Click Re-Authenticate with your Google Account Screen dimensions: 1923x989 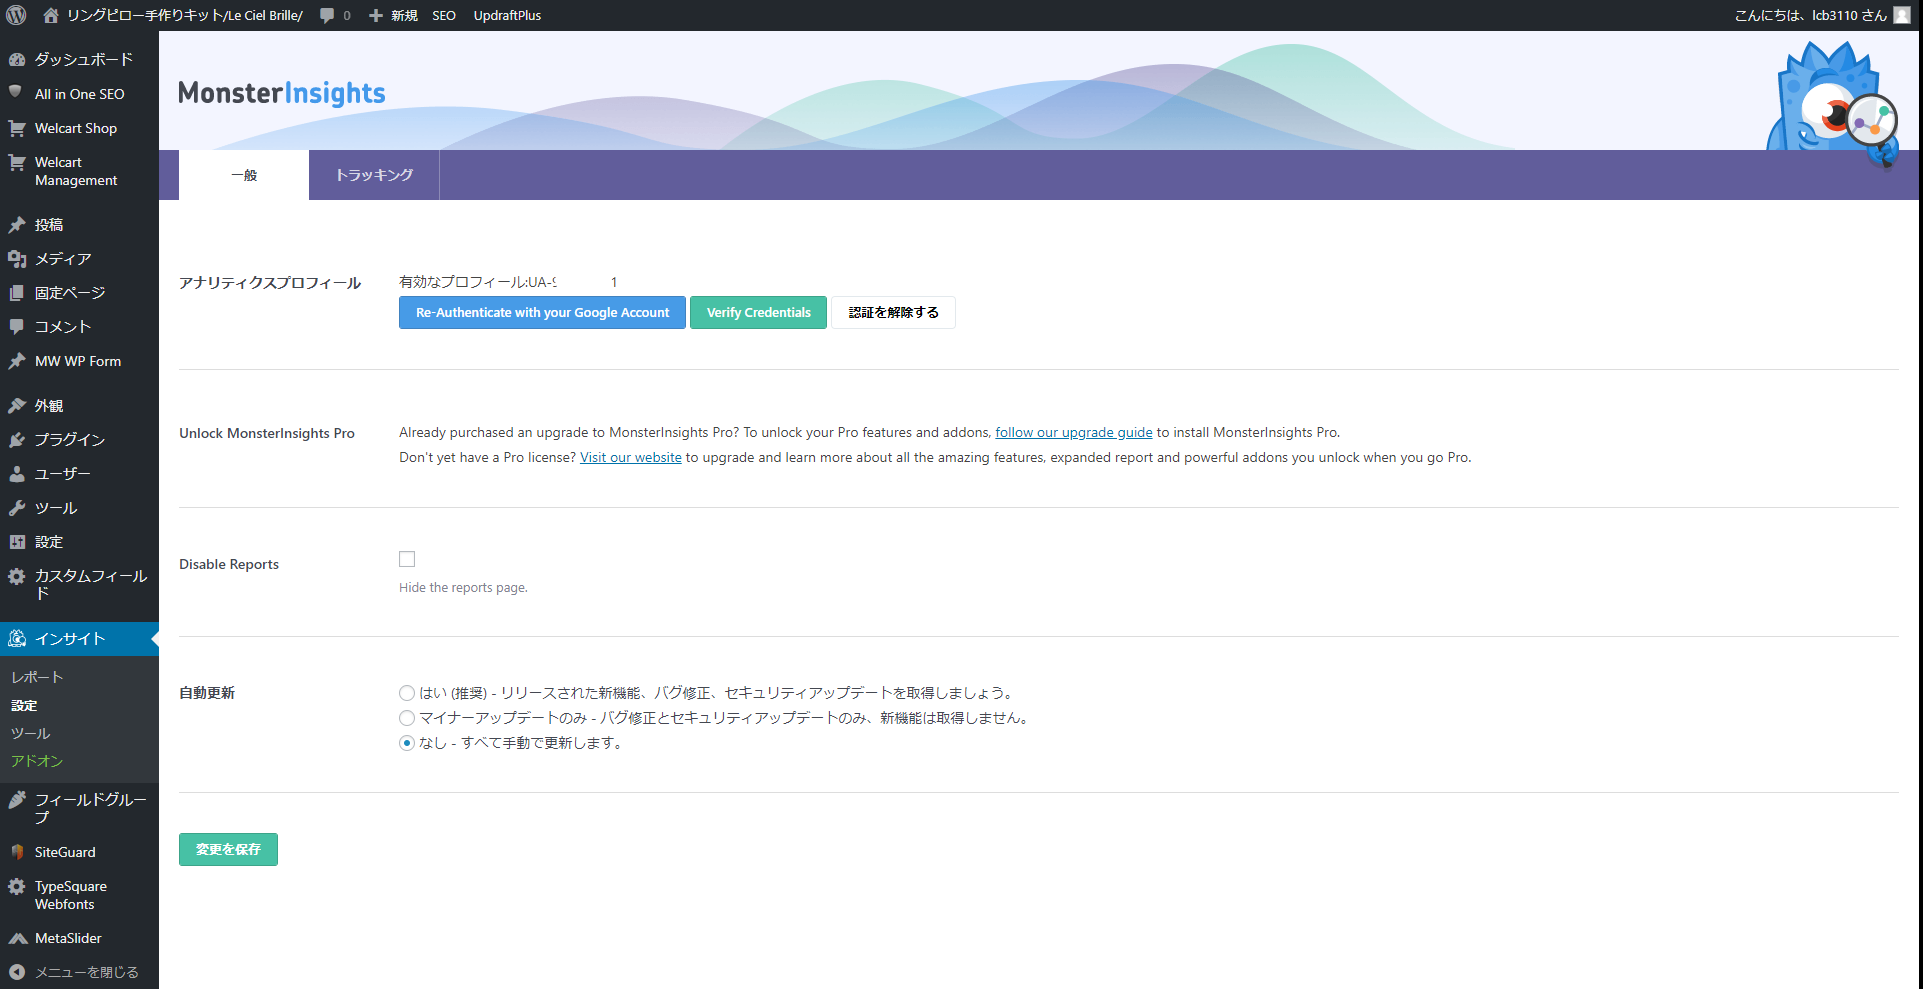542,312
